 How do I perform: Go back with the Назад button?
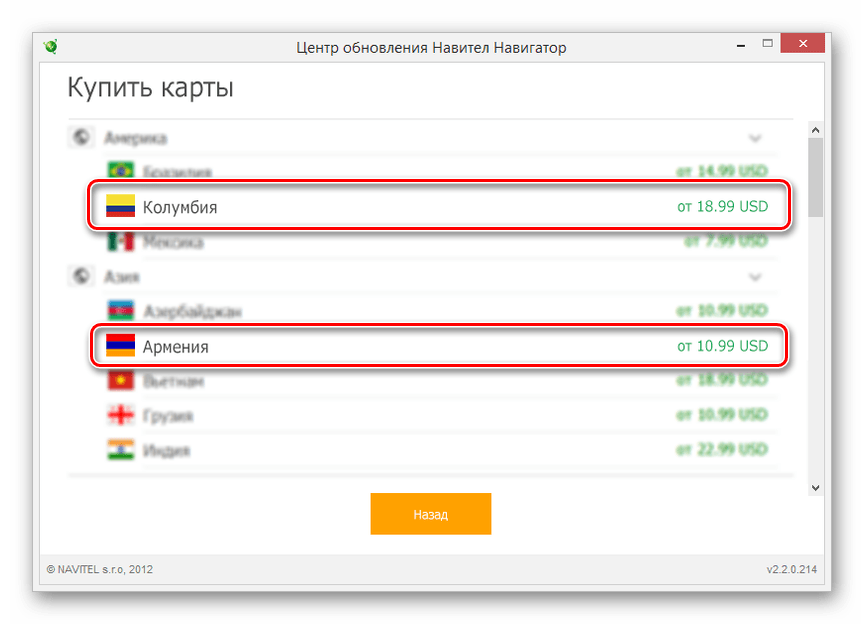click(x=430, y=514)
